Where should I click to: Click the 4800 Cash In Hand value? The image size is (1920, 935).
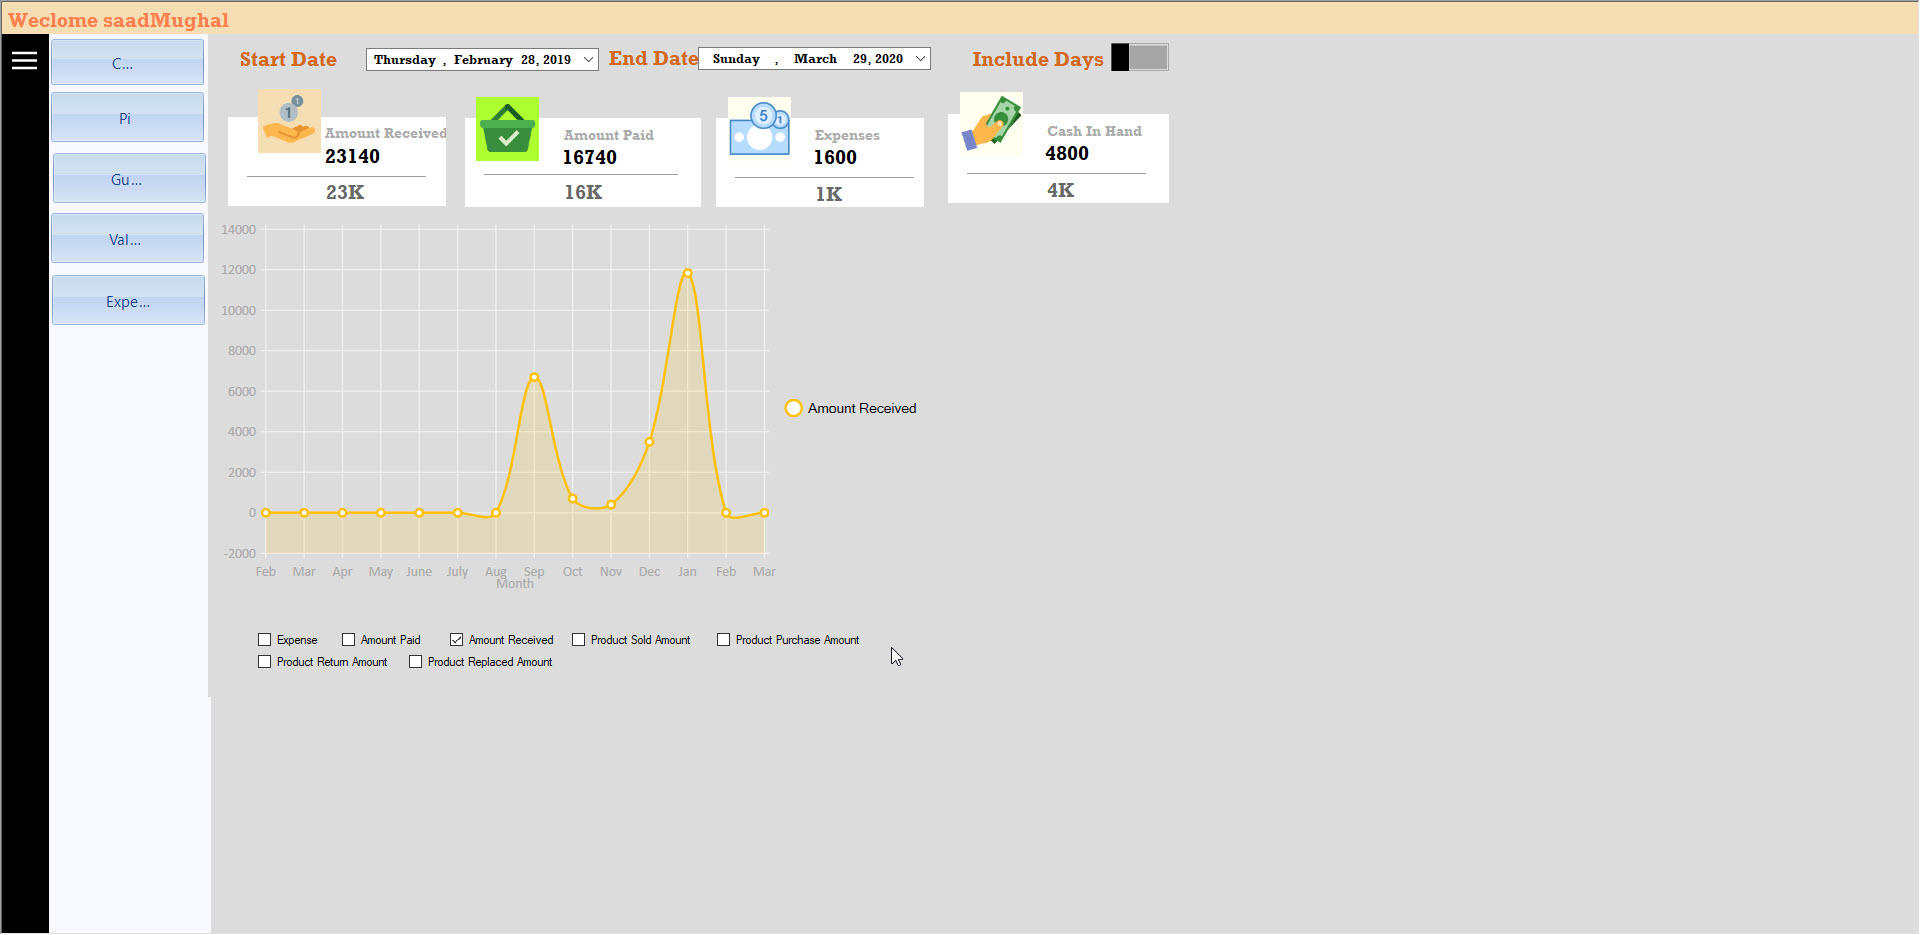point(1067,154)
